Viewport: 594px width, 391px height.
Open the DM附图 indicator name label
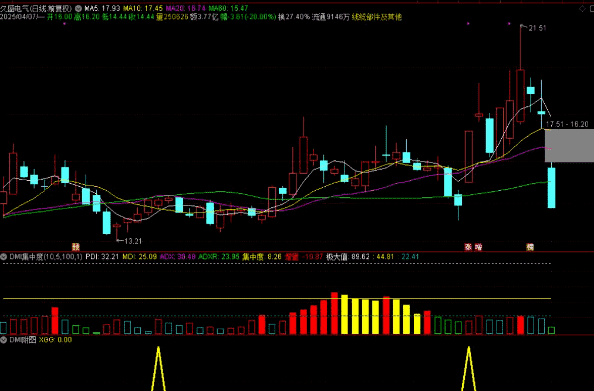[23, 340]
